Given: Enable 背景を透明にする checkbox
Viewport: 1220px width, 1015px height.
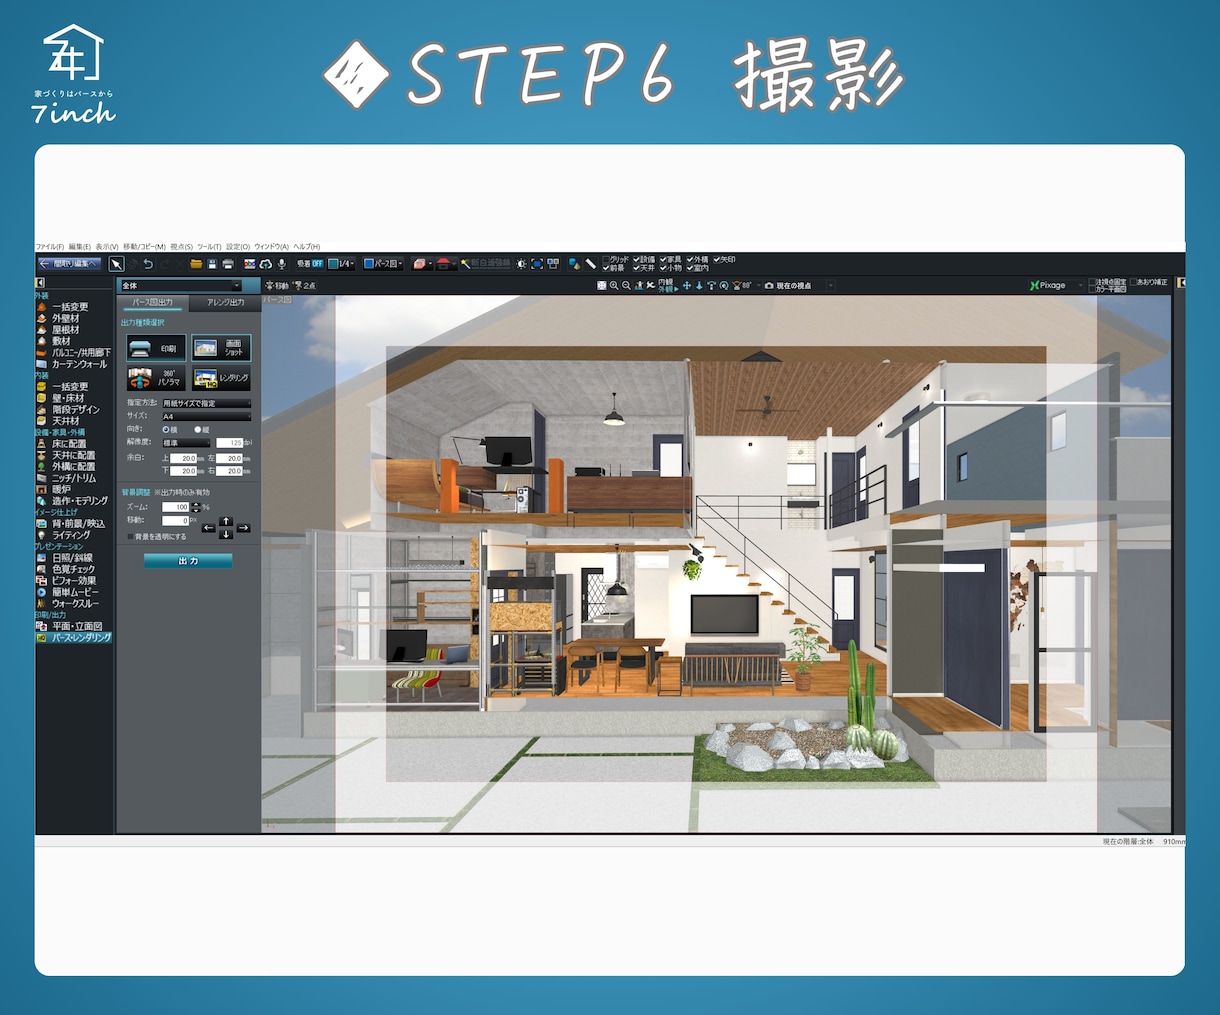Looking at the screenshot, I should (130, 537).
